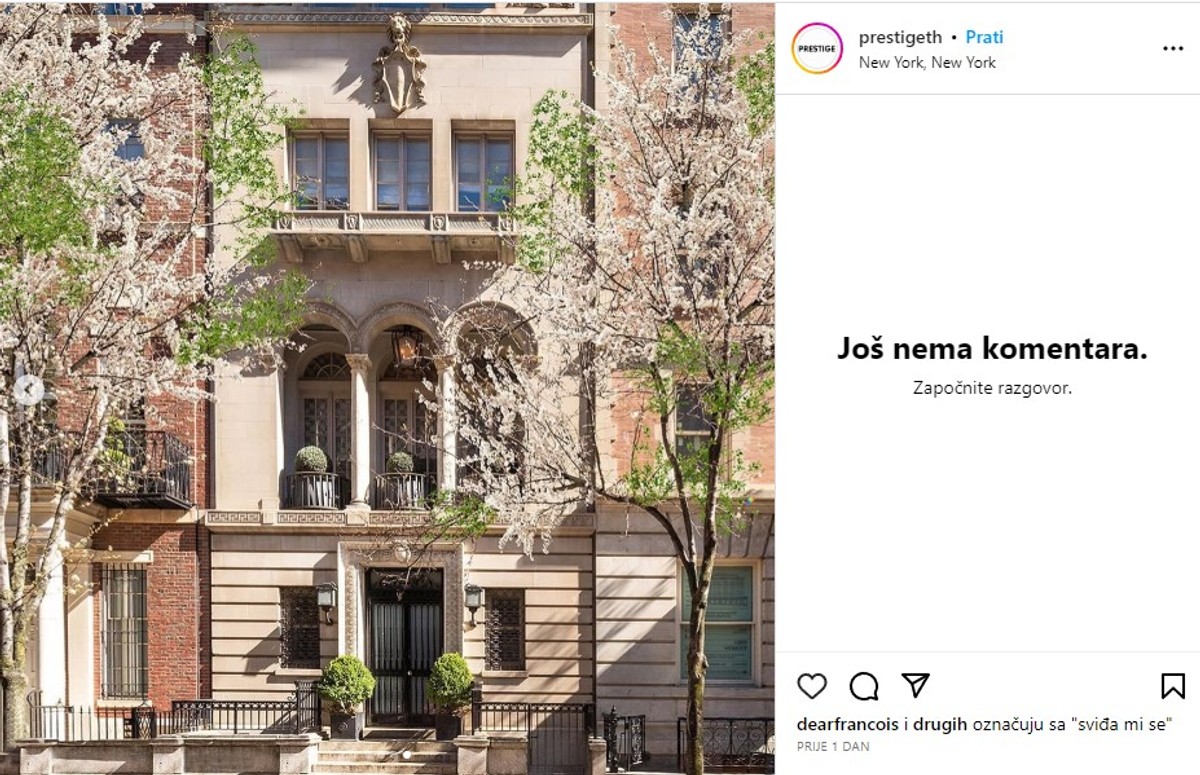Open the New York, New York location
This screenshot has width=1200, height=775.
point(927,62)
